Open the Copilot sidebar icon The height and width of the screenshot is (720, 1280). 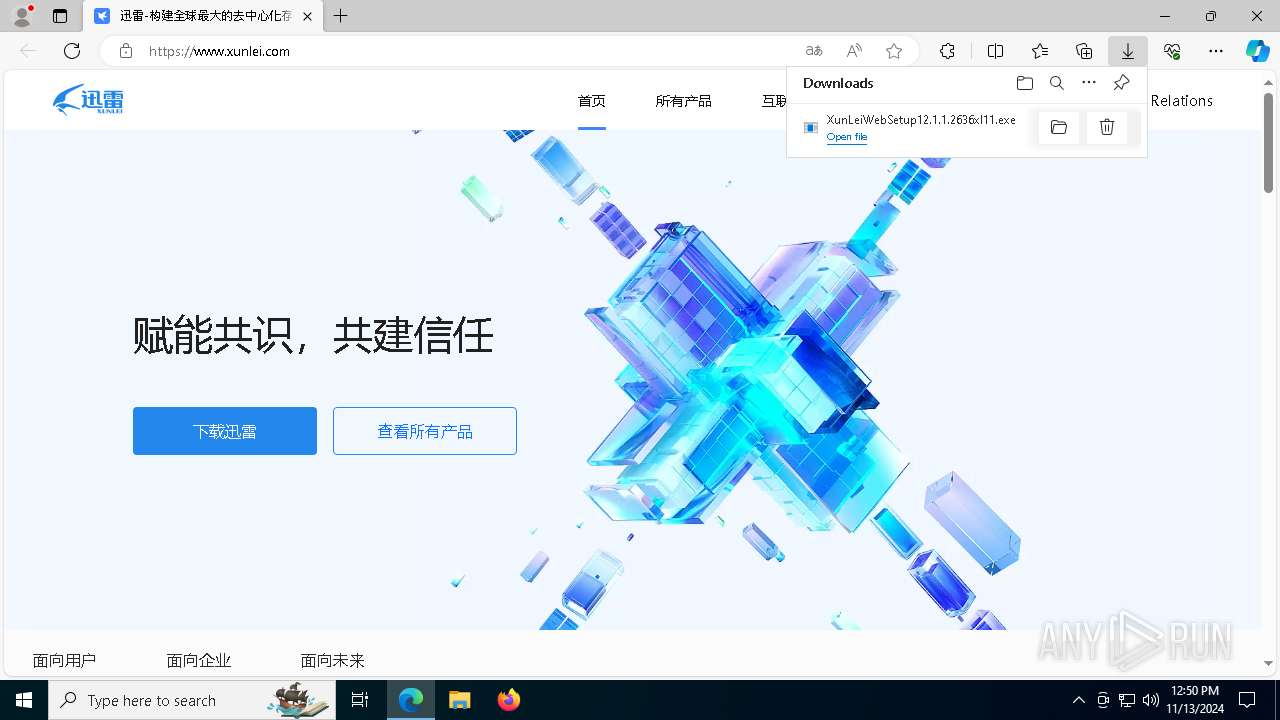pyautogui.click(x=1258, y=51)
